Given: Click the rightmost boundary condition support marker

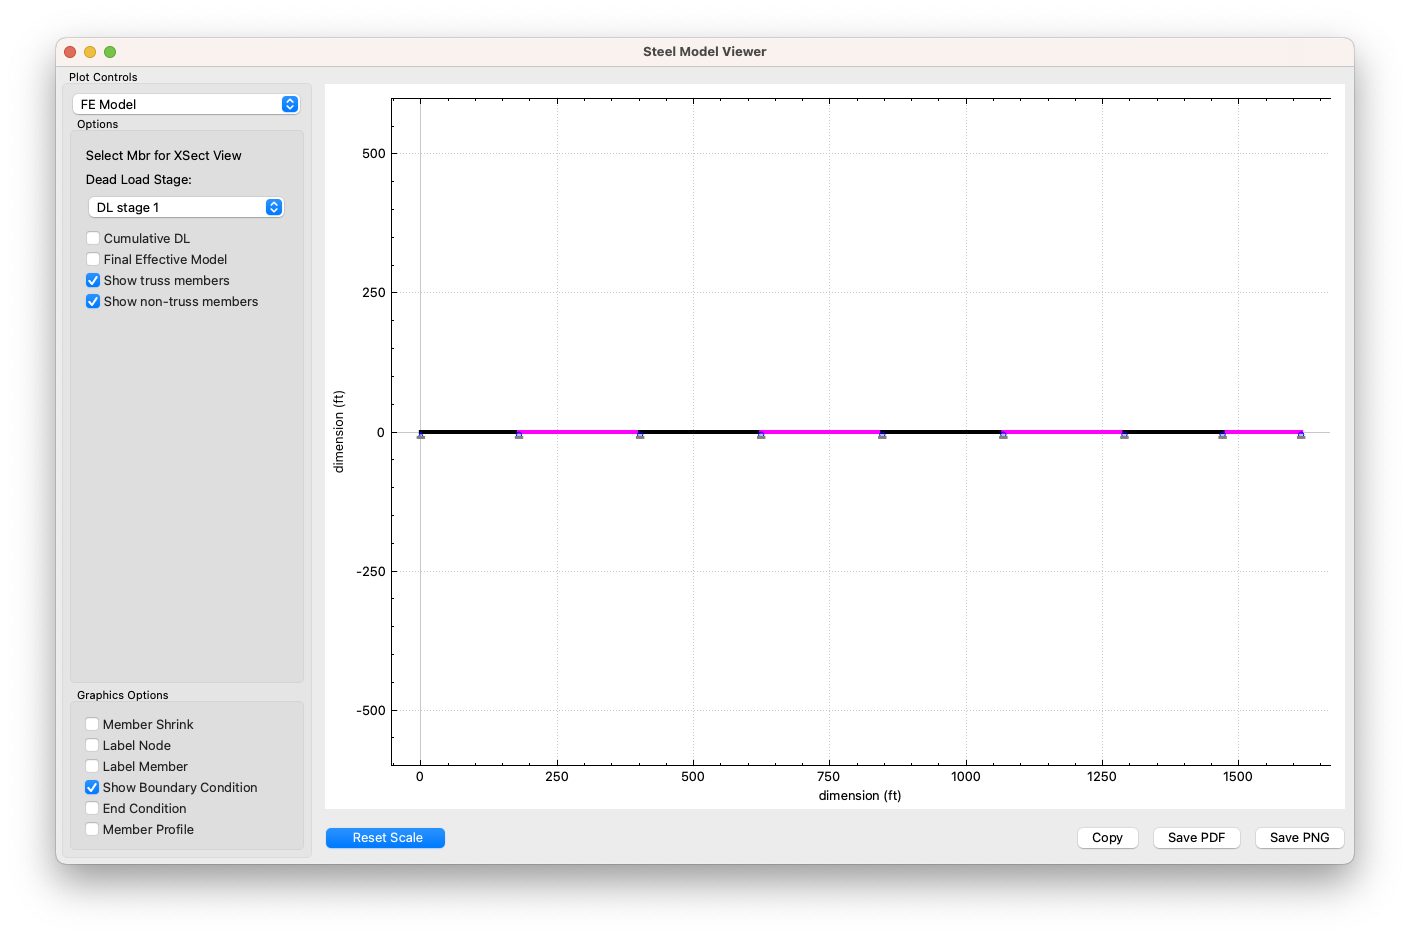Looking at the screenshot, I should [1300, 435].
